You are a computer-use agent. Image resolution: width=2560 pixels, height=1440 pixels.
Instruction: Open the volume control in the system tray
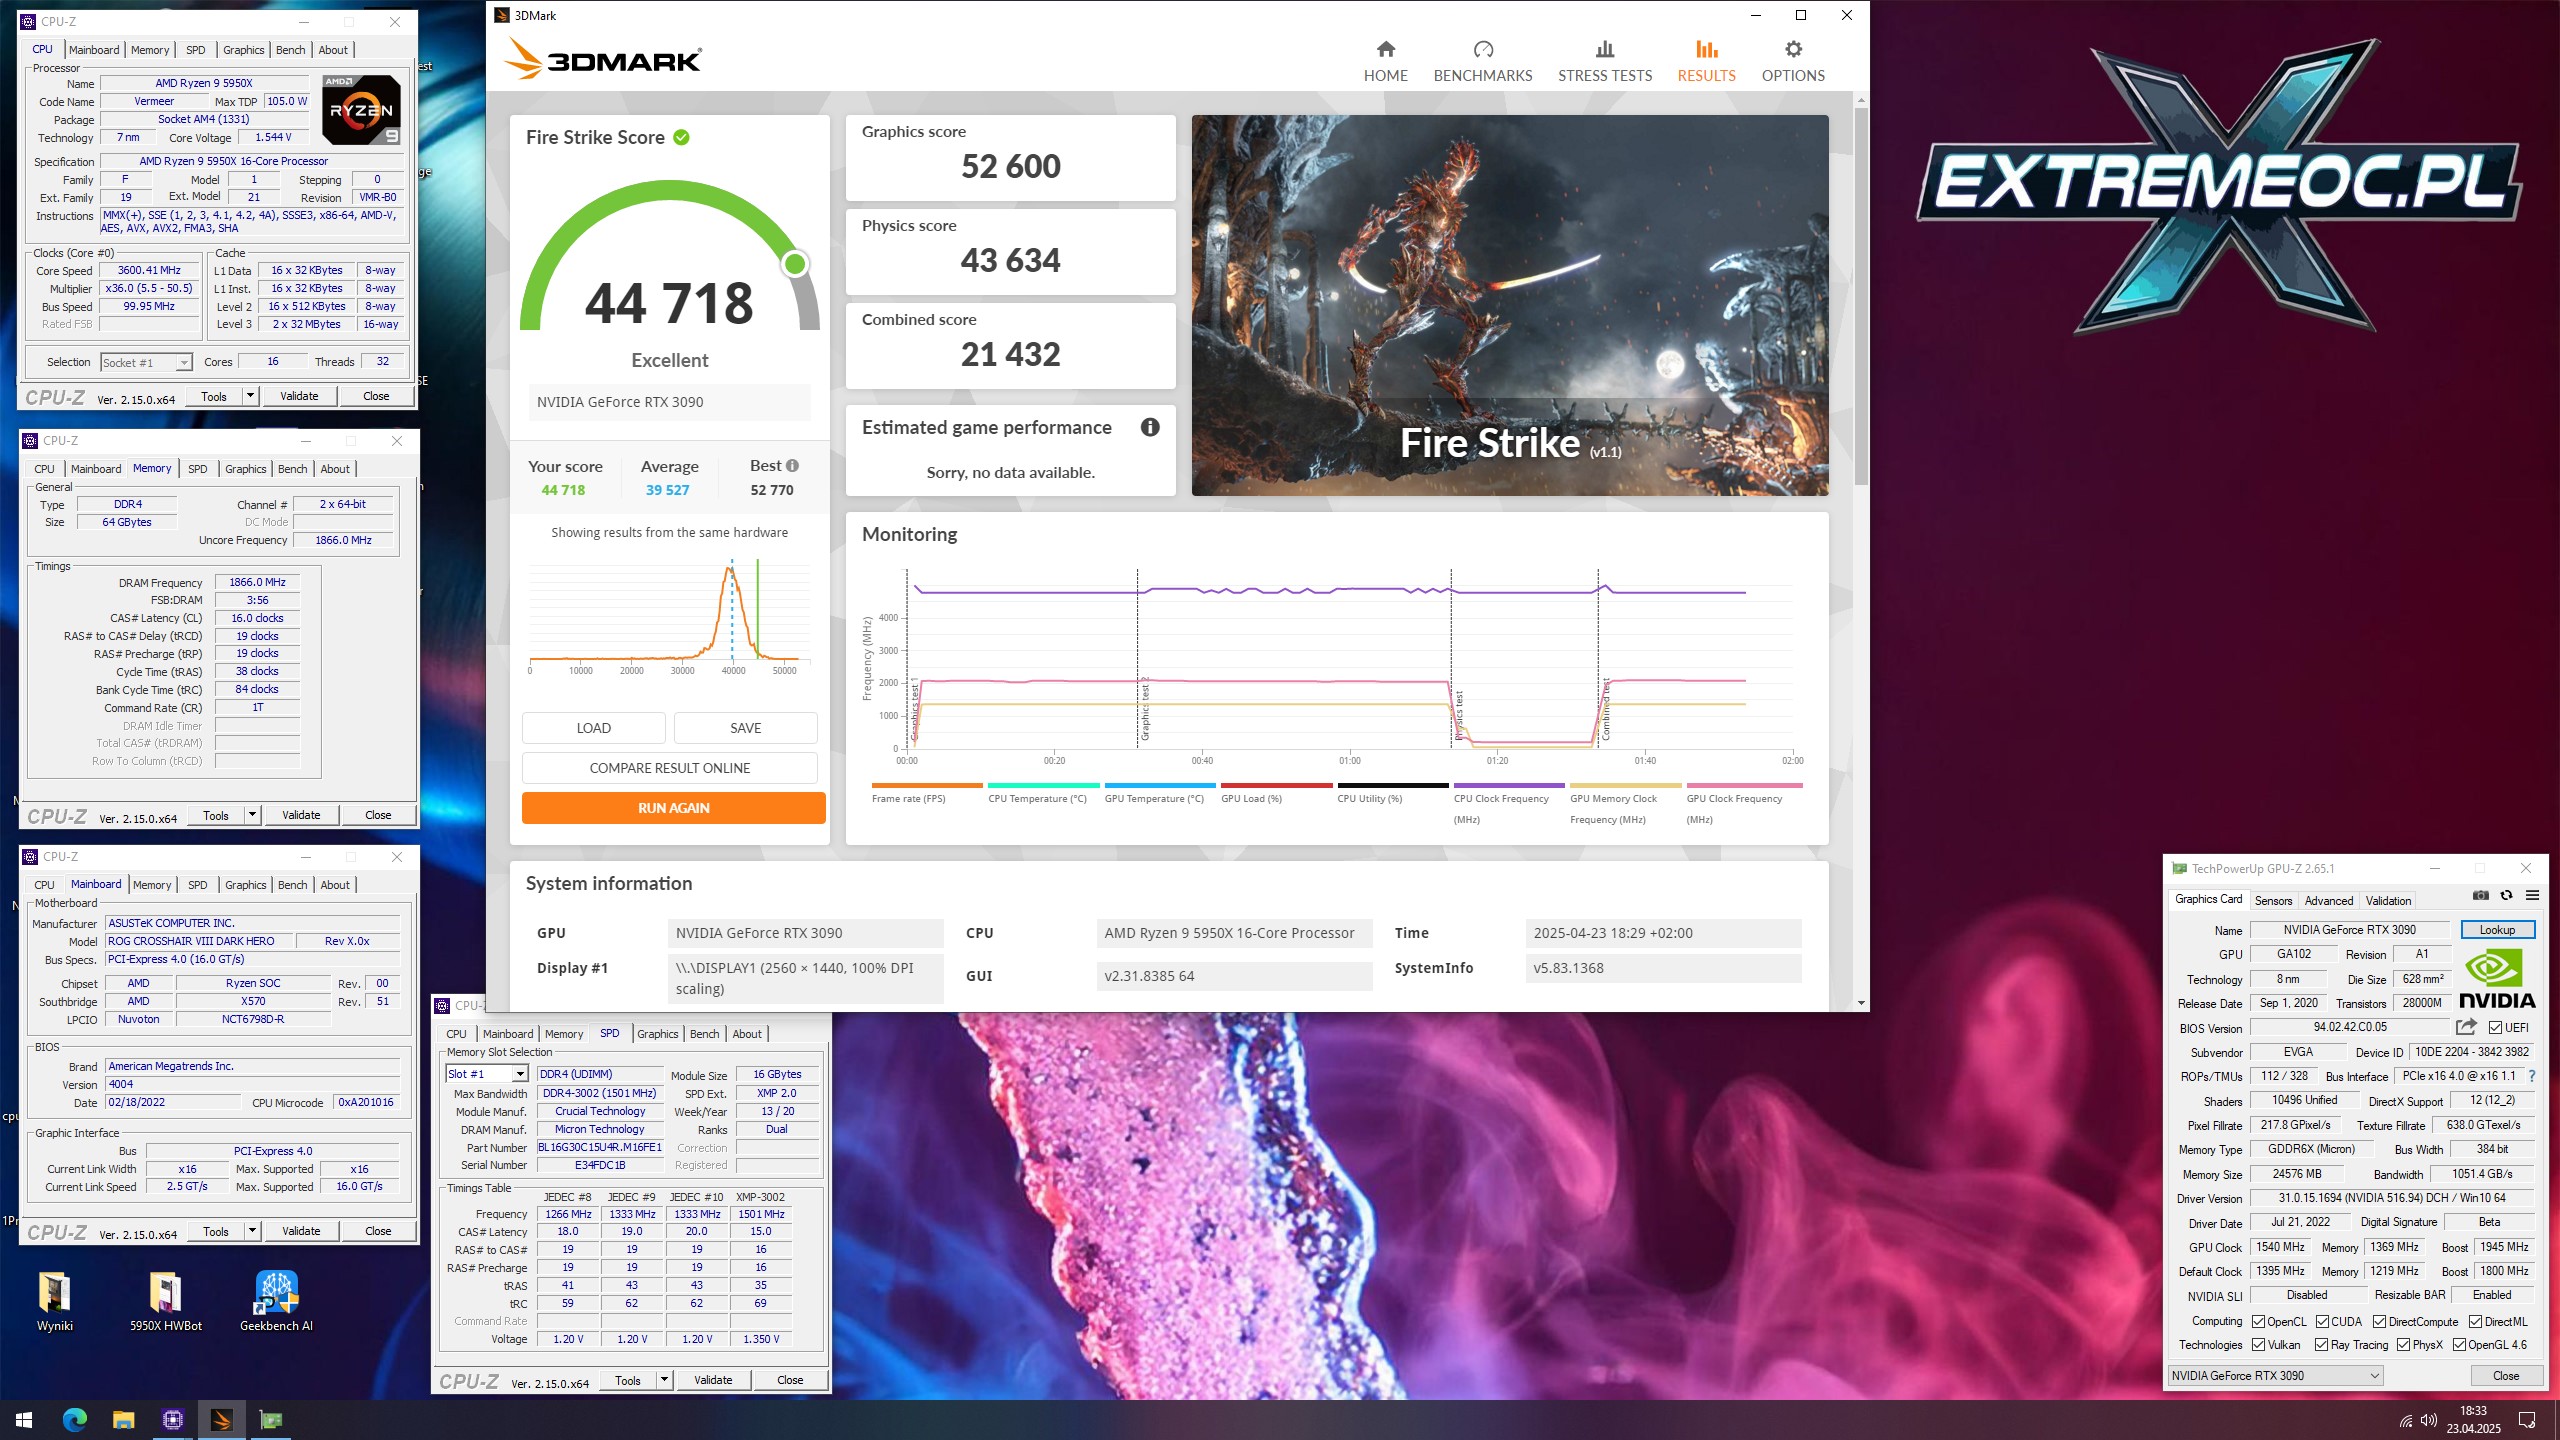tap(2428, 1421)
